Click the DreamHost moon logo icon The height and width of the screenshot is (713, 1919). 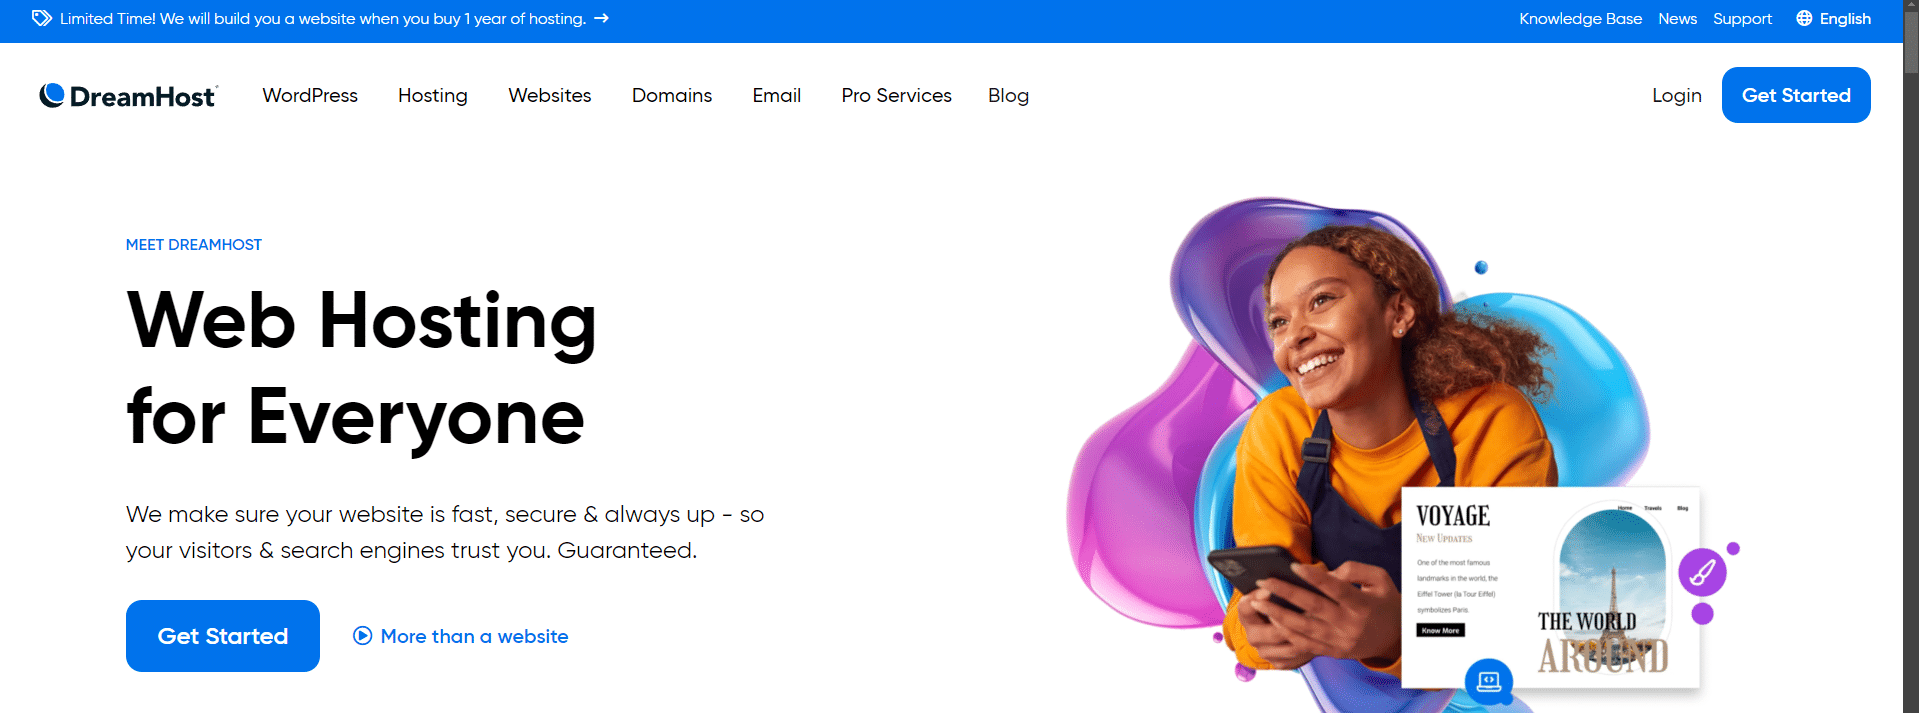coord(52,95)
